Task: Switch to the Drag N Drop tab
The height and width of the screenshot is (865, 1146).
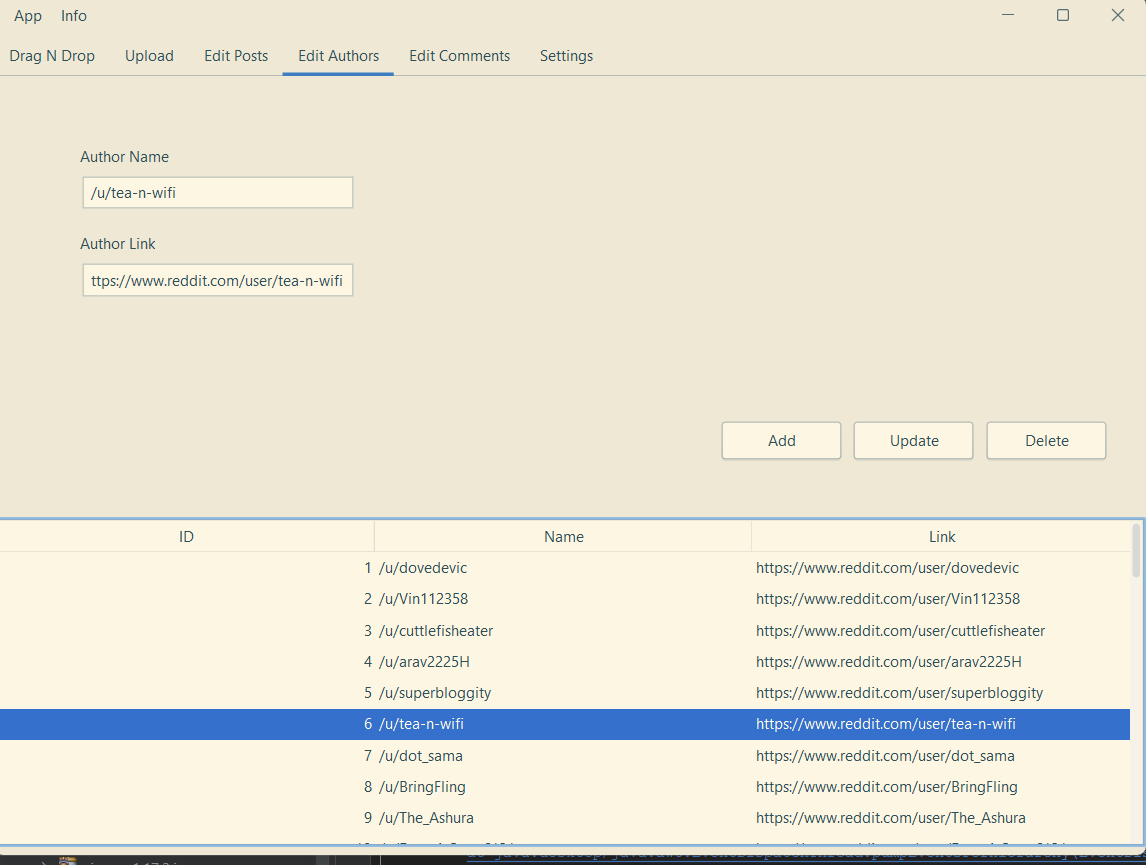Action: tap(52, 56)
